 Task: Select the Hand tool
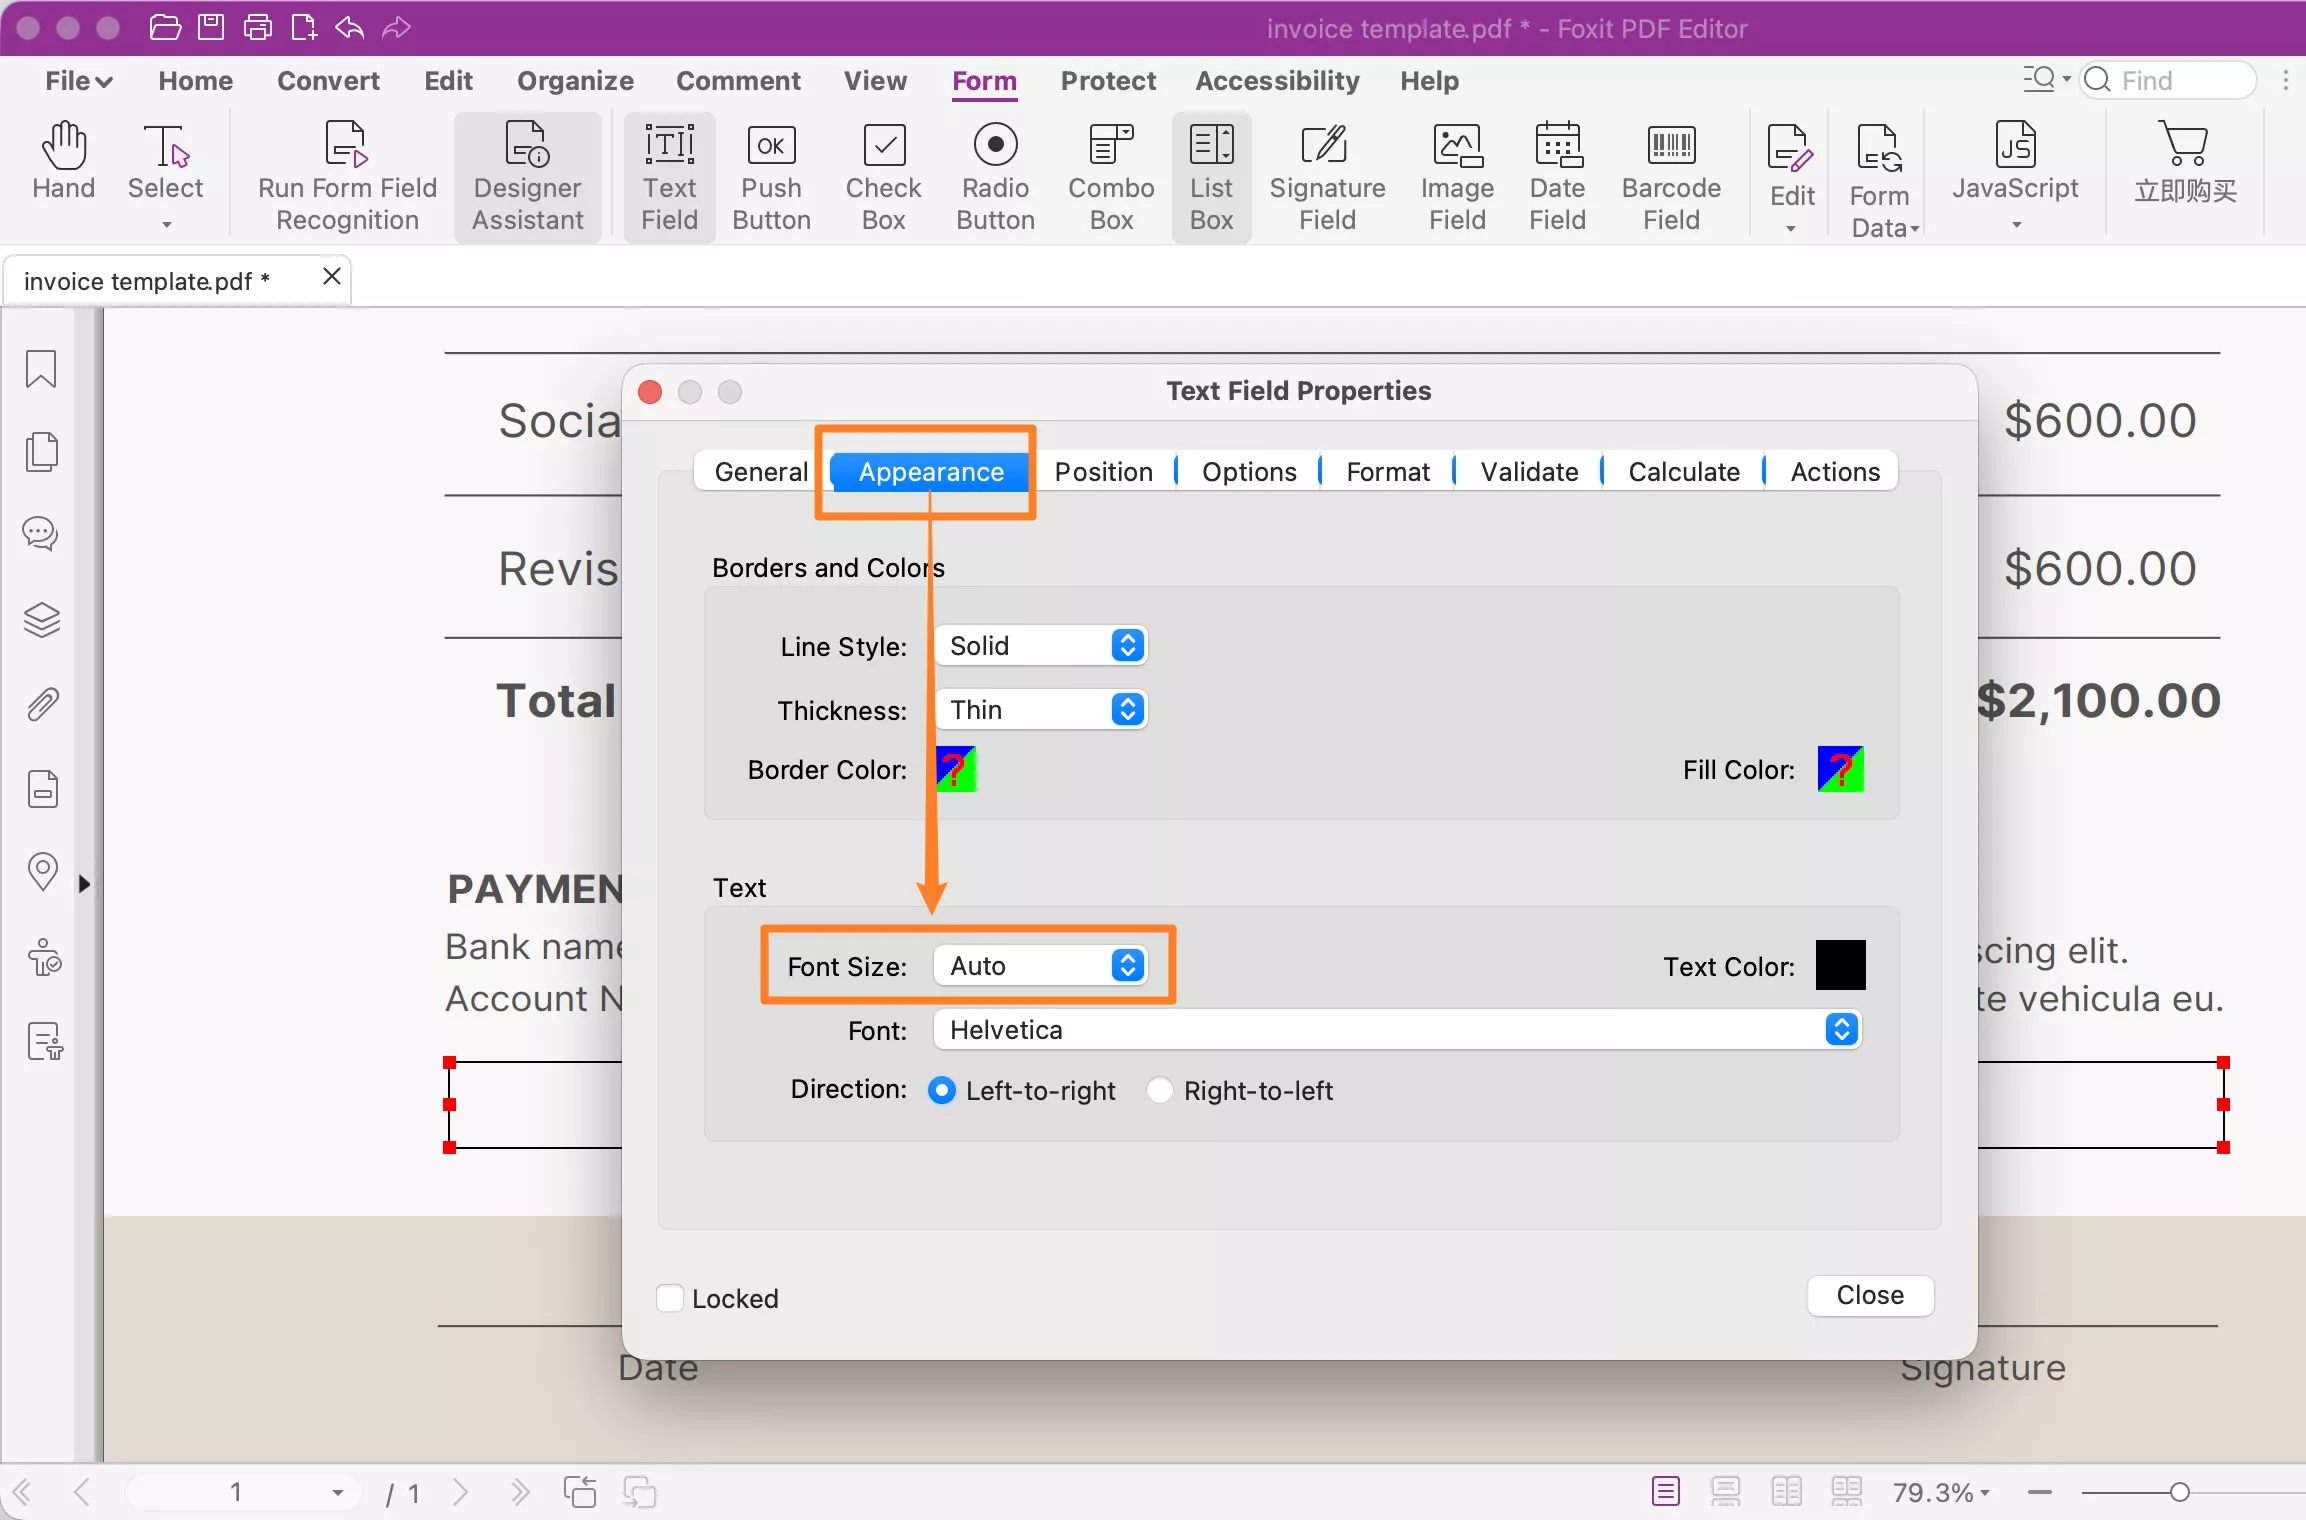[64, 163]
